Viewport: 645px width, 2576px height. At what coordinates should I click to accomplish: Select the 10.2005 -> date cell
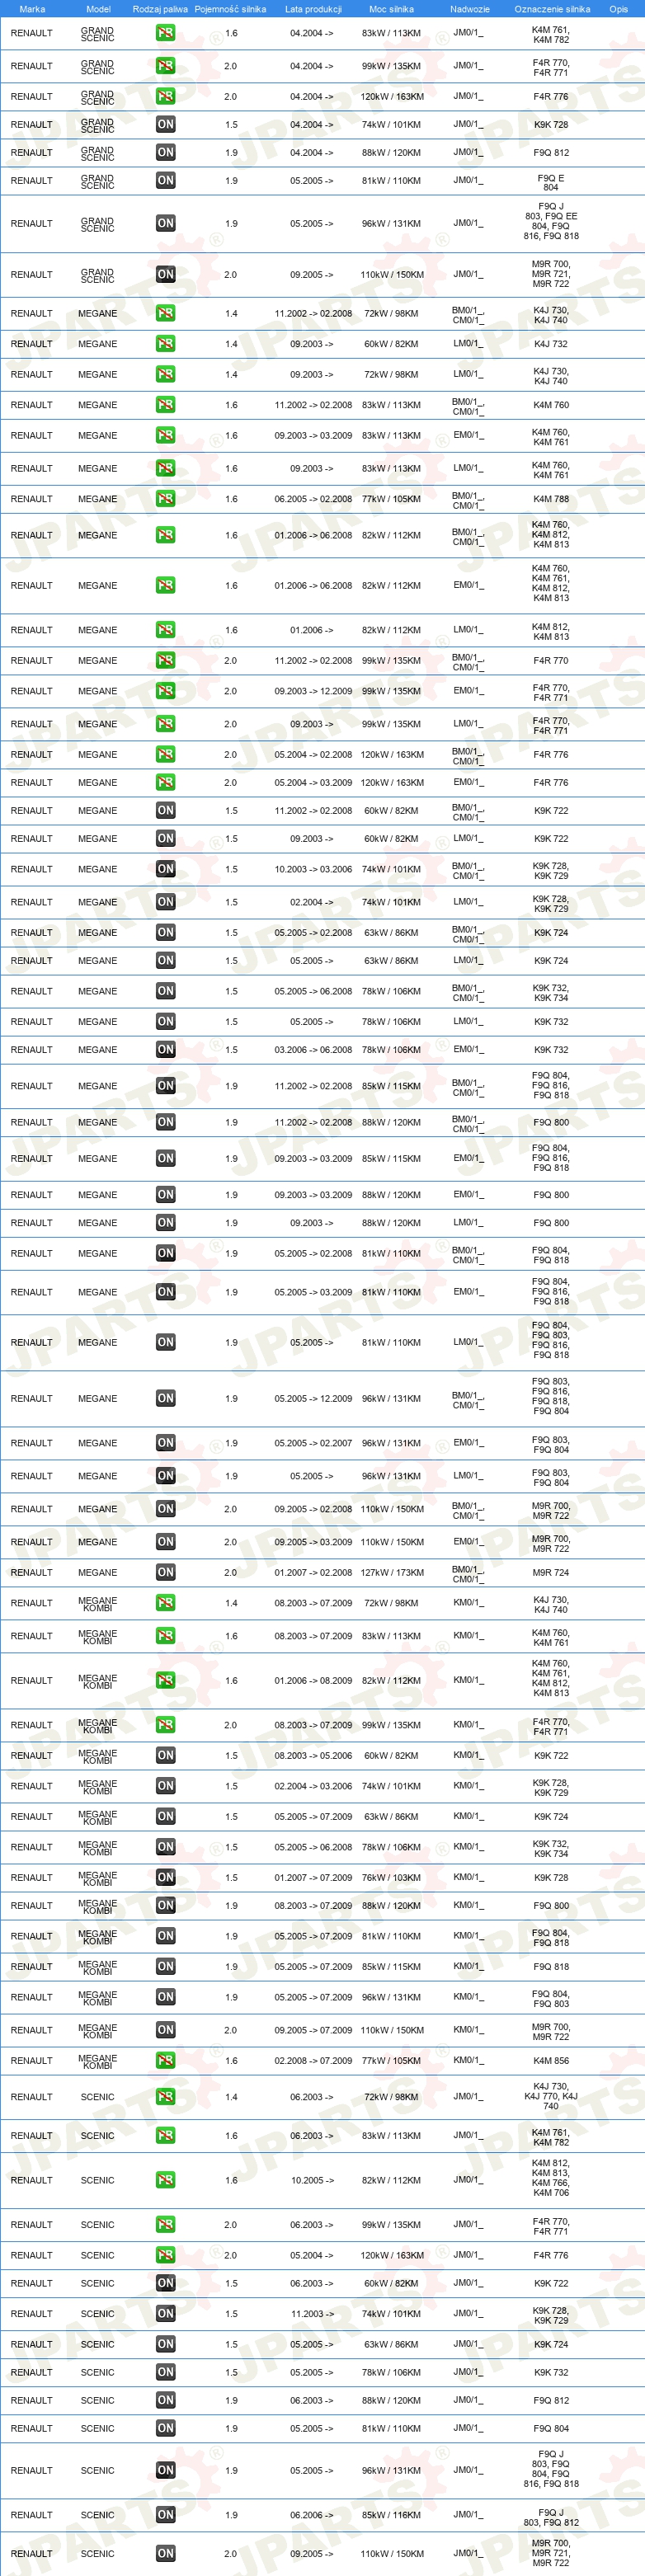pos(312,2179)
